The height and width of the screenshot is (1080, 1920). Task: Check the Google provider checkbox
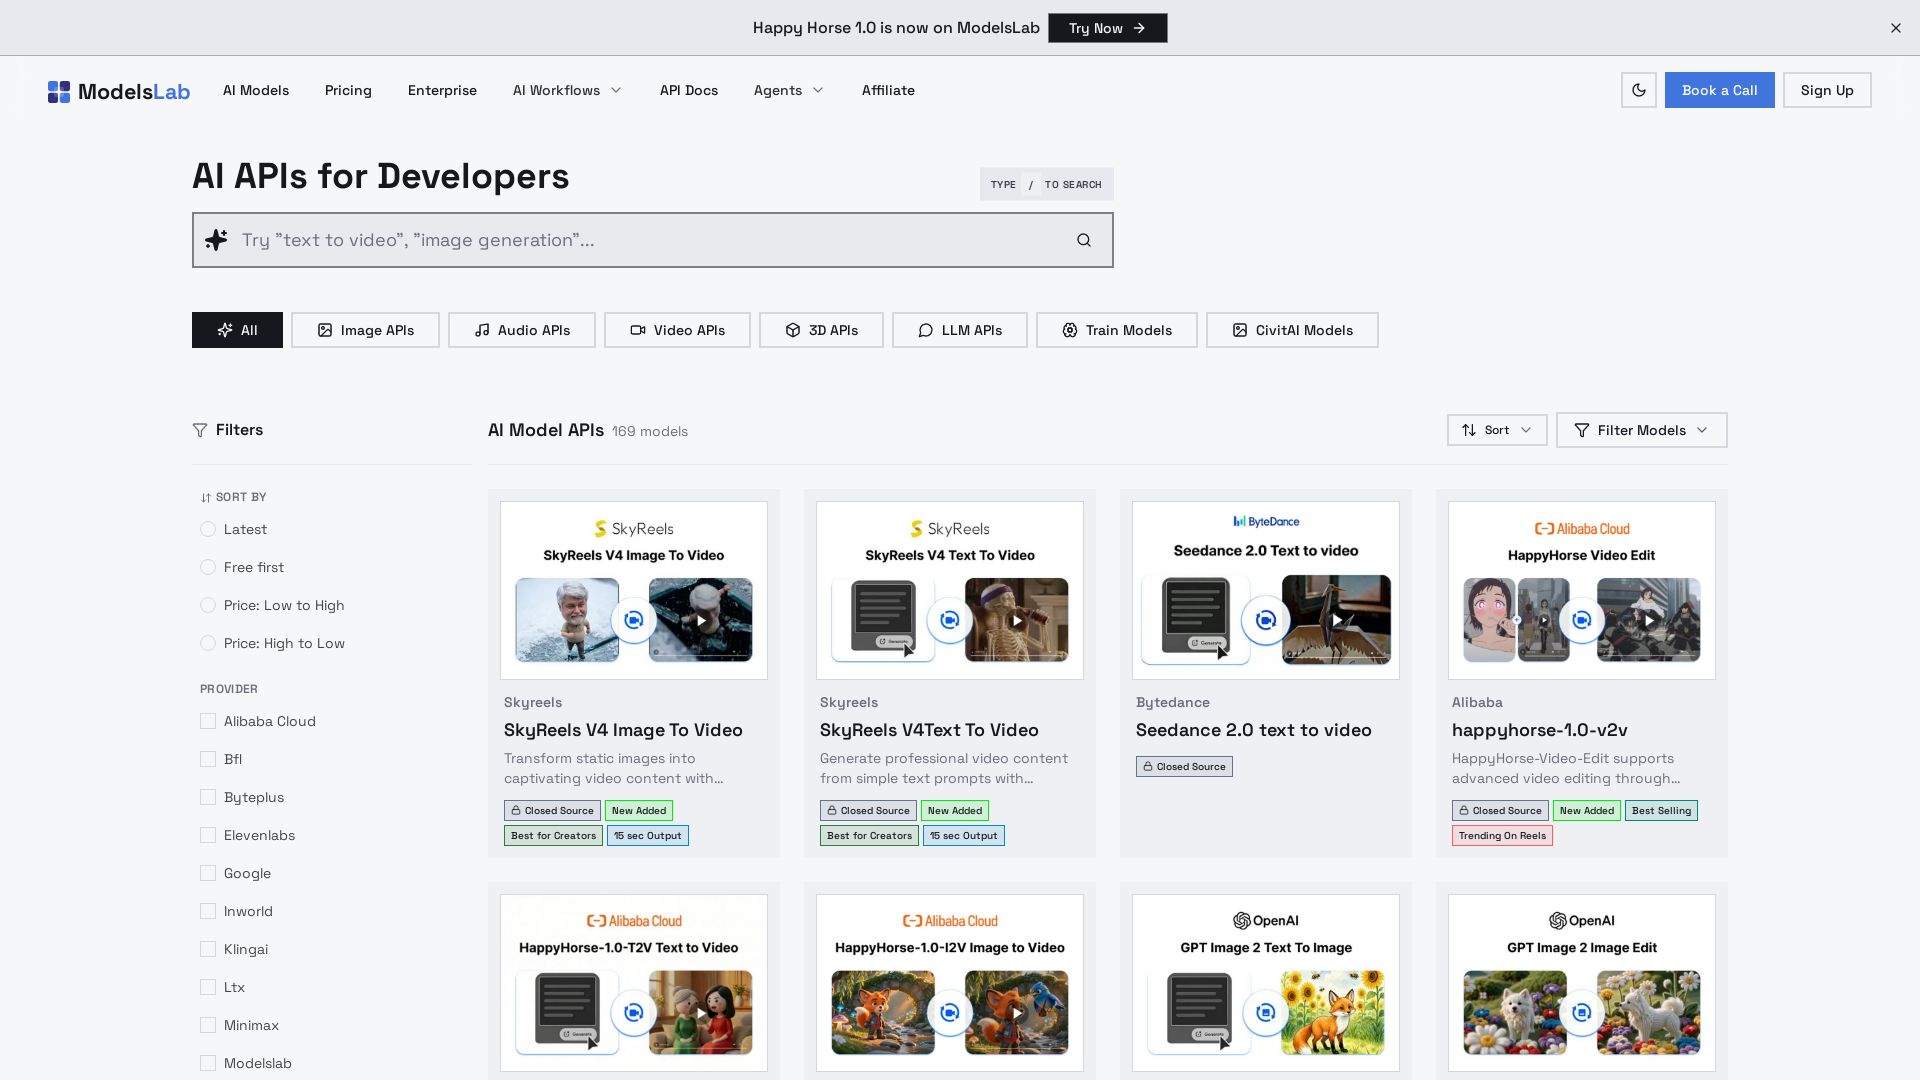[208, 873]
